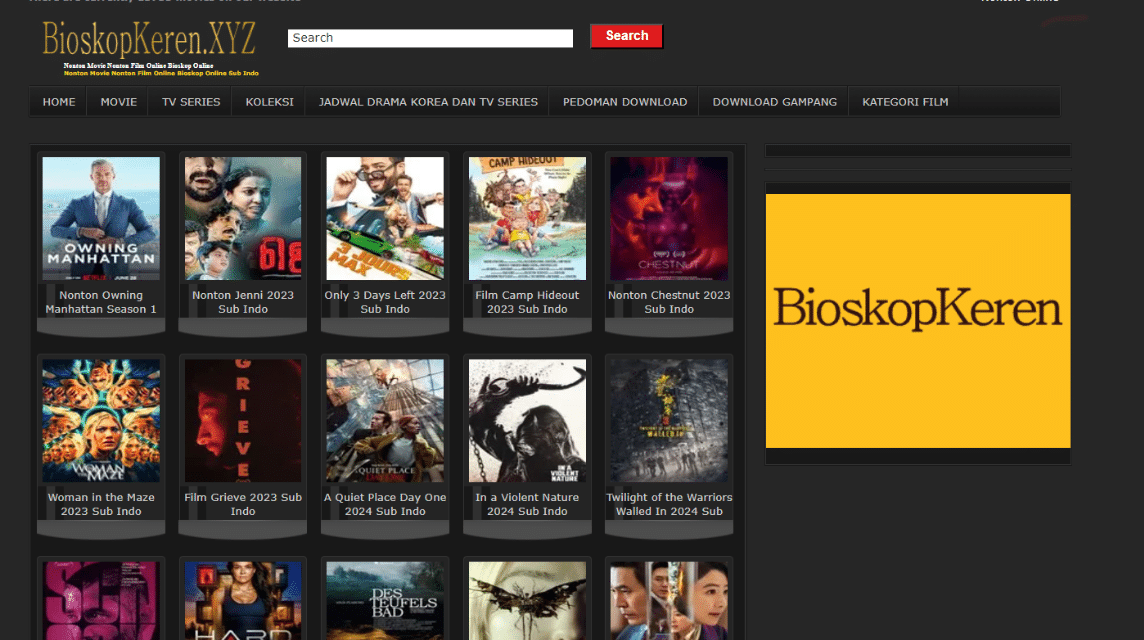This screenshot has height=640, width=1144.
Task: Click 'Woman in the Maze 2023 Sub Indo' link
Action: coord(101,504)
